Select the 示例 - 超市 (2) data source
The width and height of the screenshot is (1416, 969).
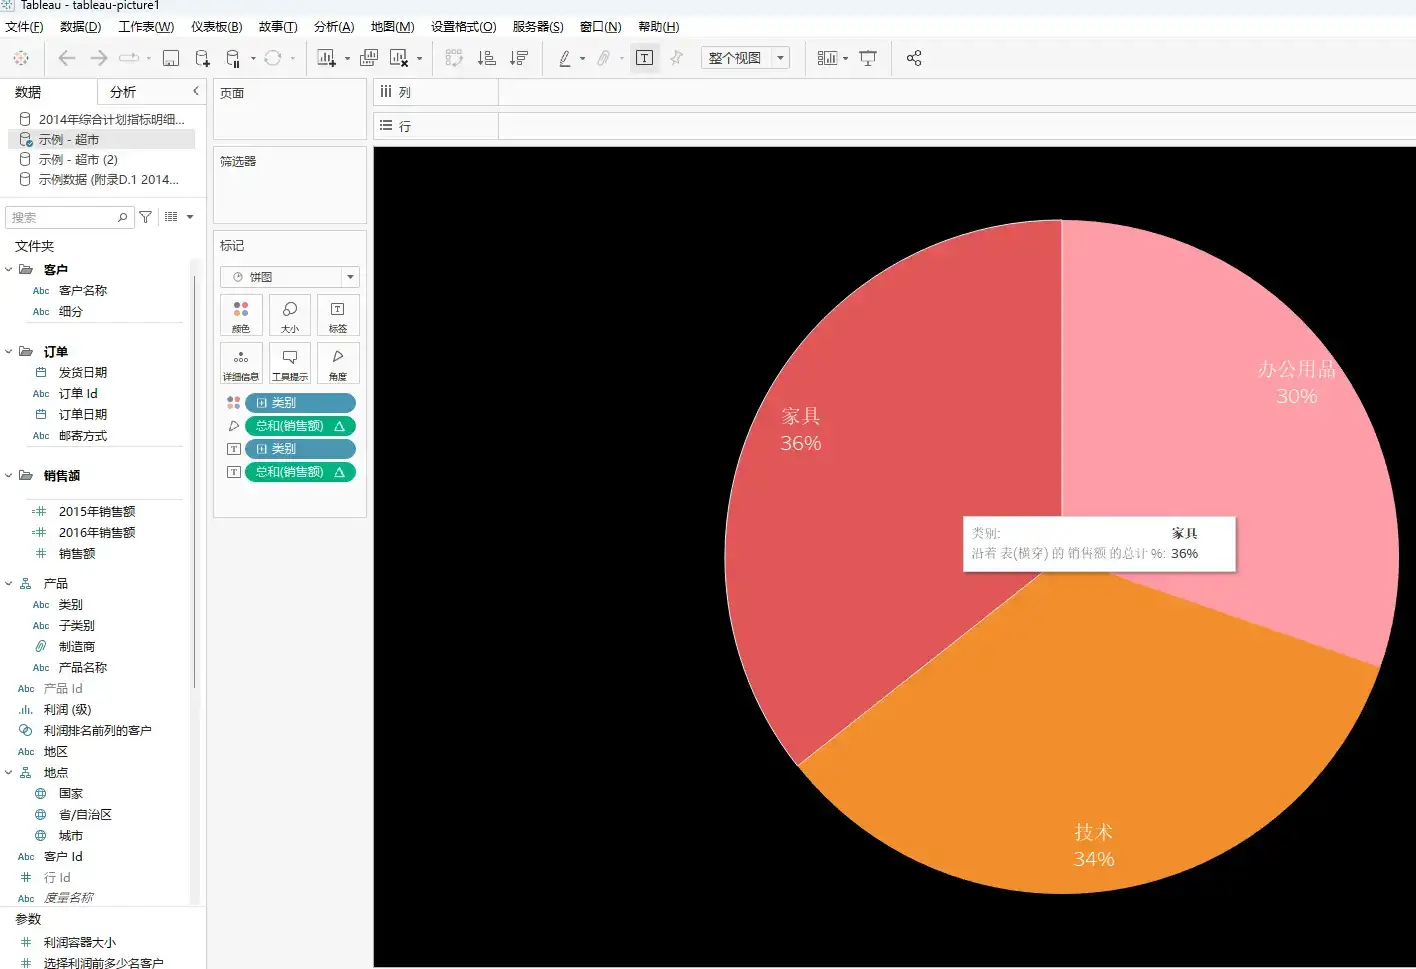click(x=78, y=160)
